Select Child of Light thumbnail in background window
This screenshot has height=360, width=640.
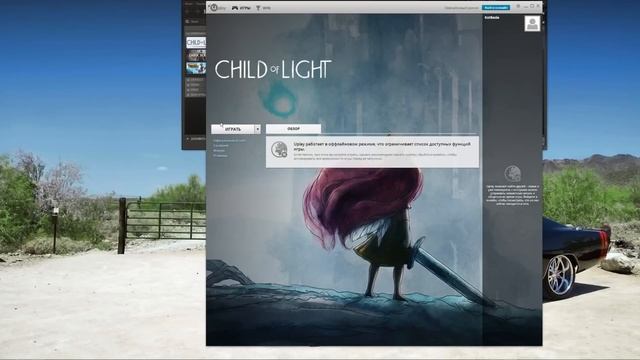196,42
